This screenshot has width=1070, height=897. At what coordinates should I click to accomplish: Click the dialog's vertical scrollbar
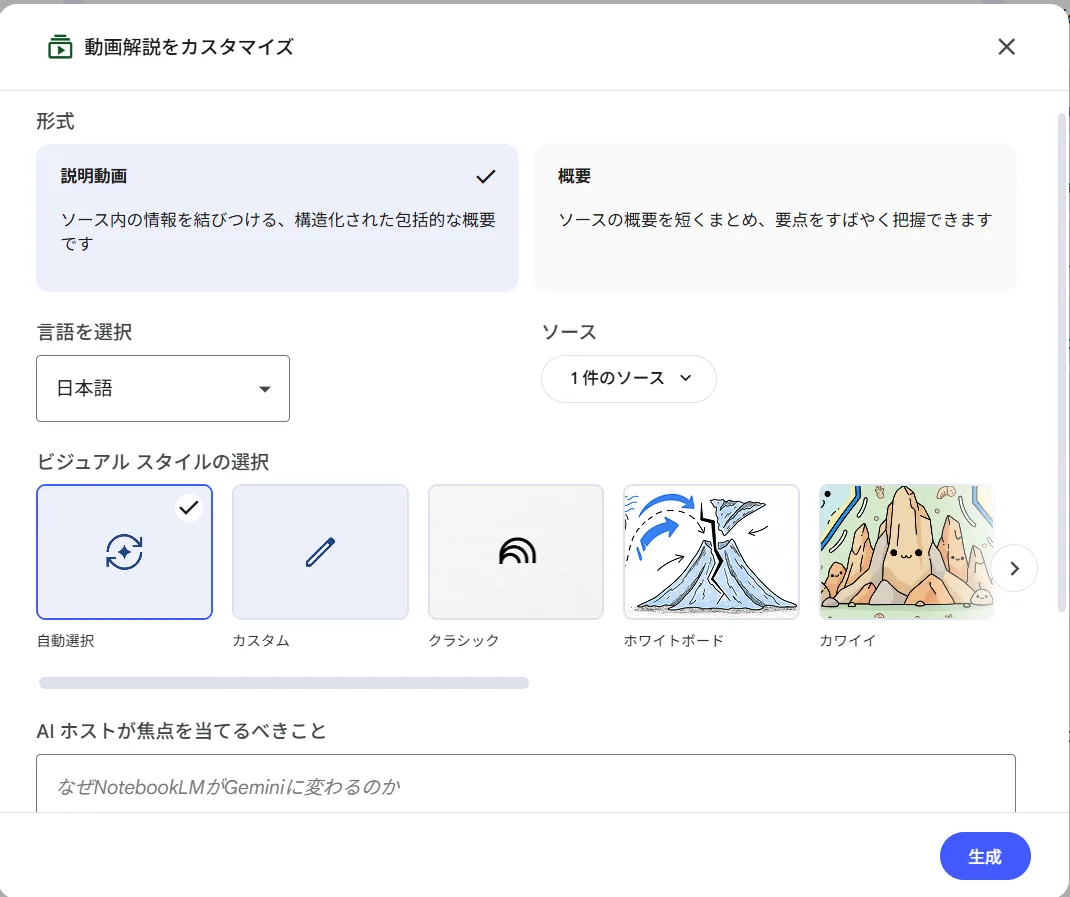pyautogui.click(x=1061, y=362)
